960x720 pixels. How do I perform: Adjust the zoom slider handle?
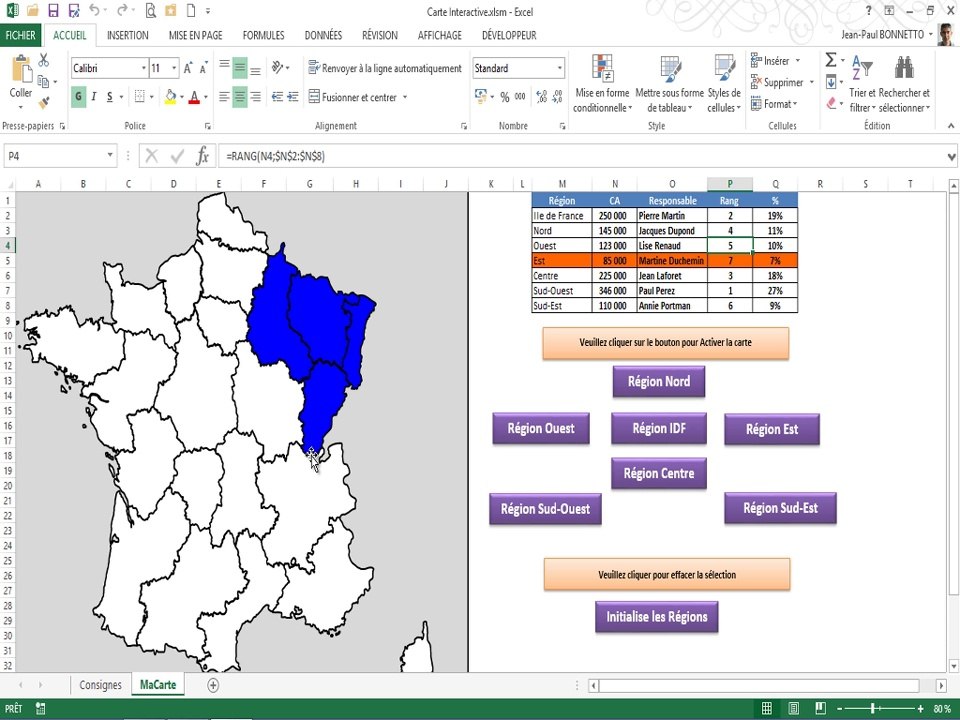[x=873, y=709]
